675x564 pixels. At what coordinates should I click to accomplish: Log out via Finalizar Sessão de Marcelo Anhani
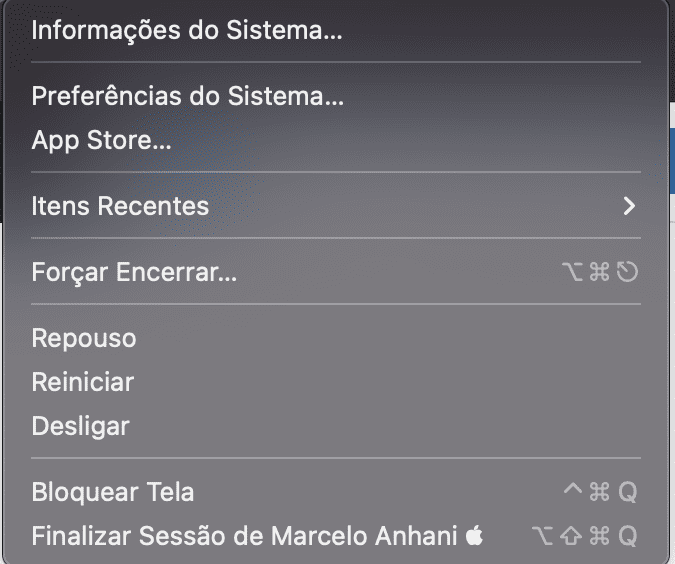tap(245, 536)
